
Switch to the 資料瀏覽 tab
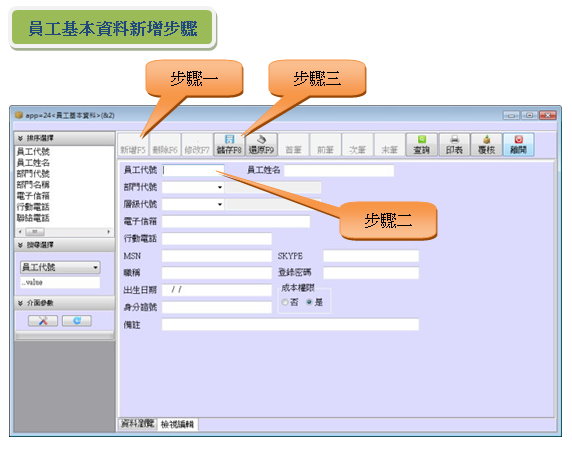coord(137,424)
